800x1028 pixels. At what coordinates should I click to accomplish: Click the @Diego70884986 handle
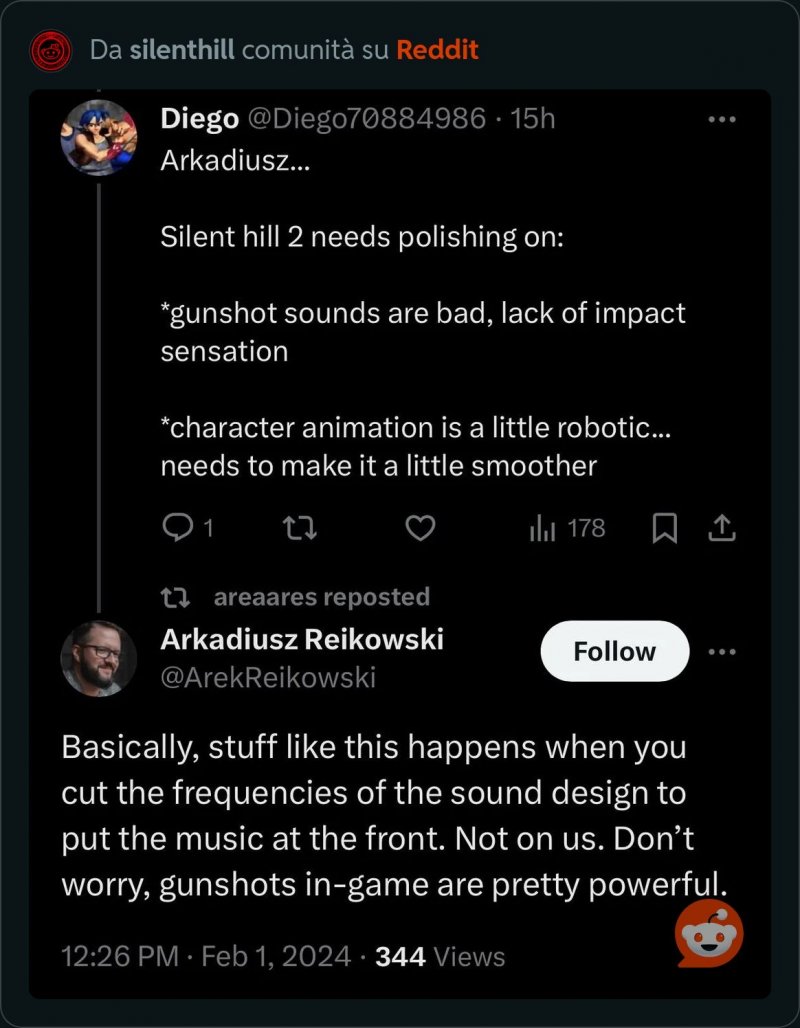[365, 119]
